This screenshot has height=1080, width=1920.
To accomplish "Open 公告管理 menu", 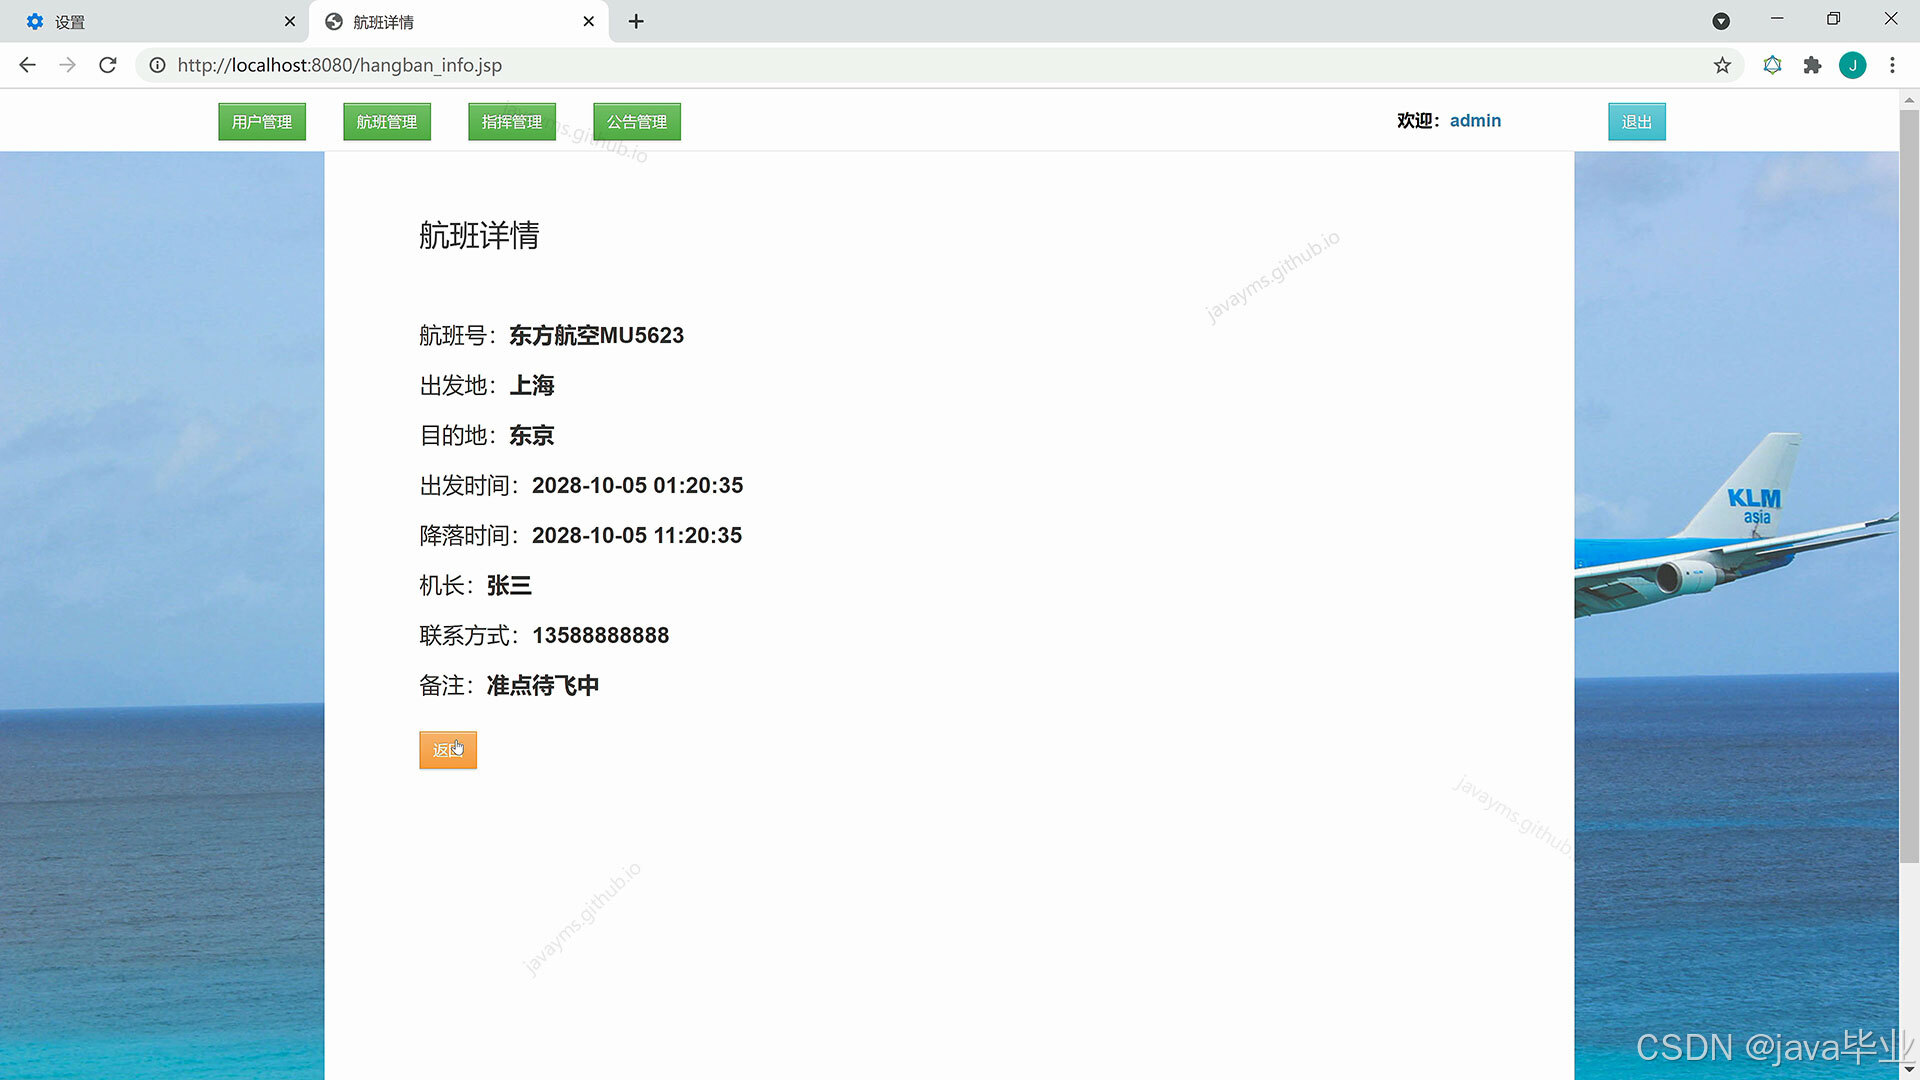I will (x=637, y=122).
